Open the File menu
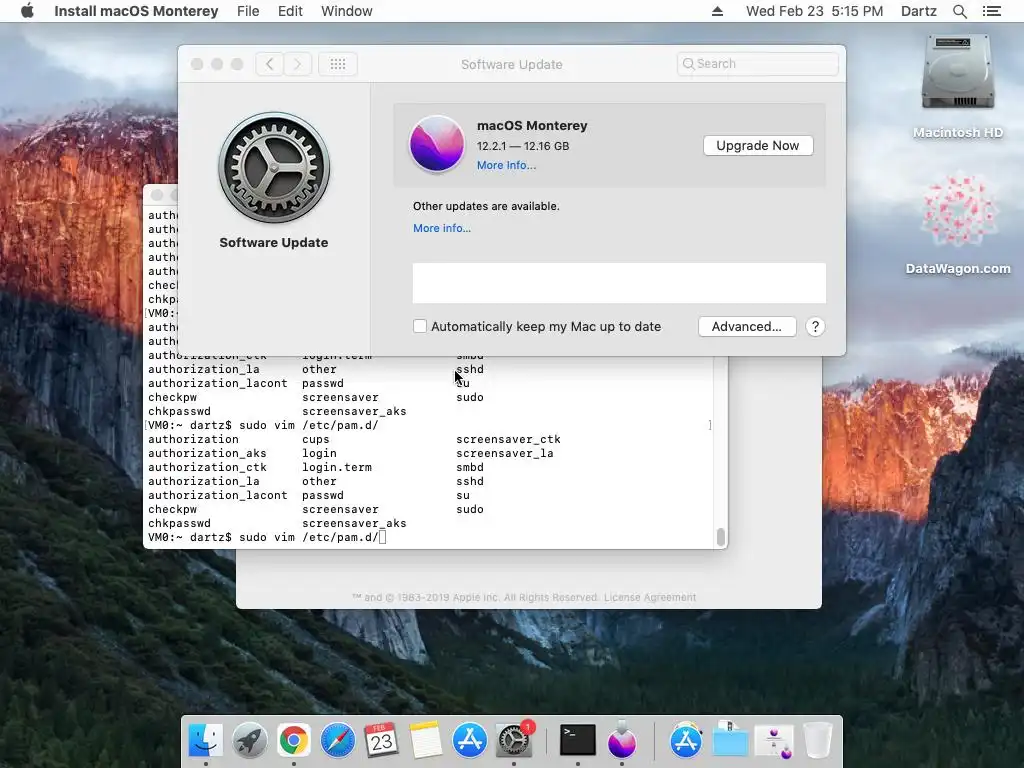The width and height of the screenshot is (1024, 768). pyautogui.click(x=248, y=11)
